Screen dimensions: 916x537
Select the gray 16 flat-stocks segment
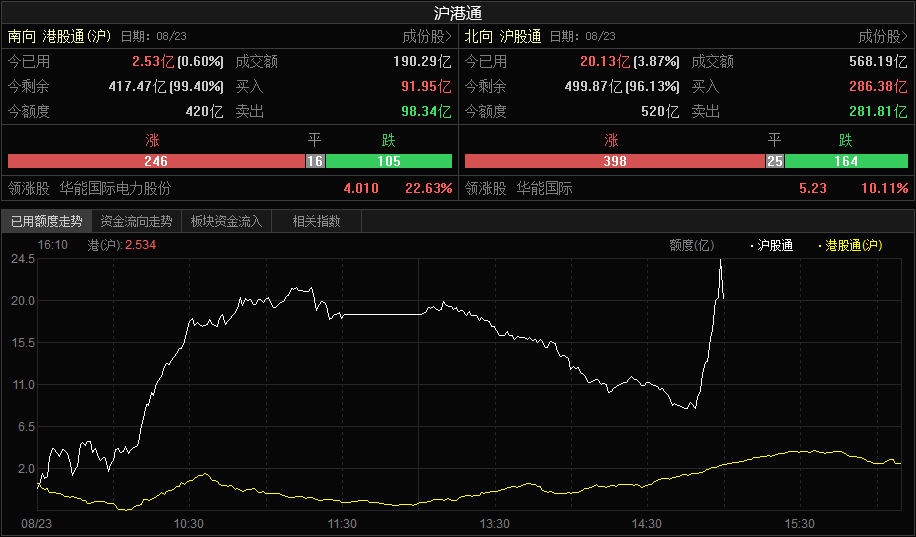pyautogui.click(x=315, y=161)
